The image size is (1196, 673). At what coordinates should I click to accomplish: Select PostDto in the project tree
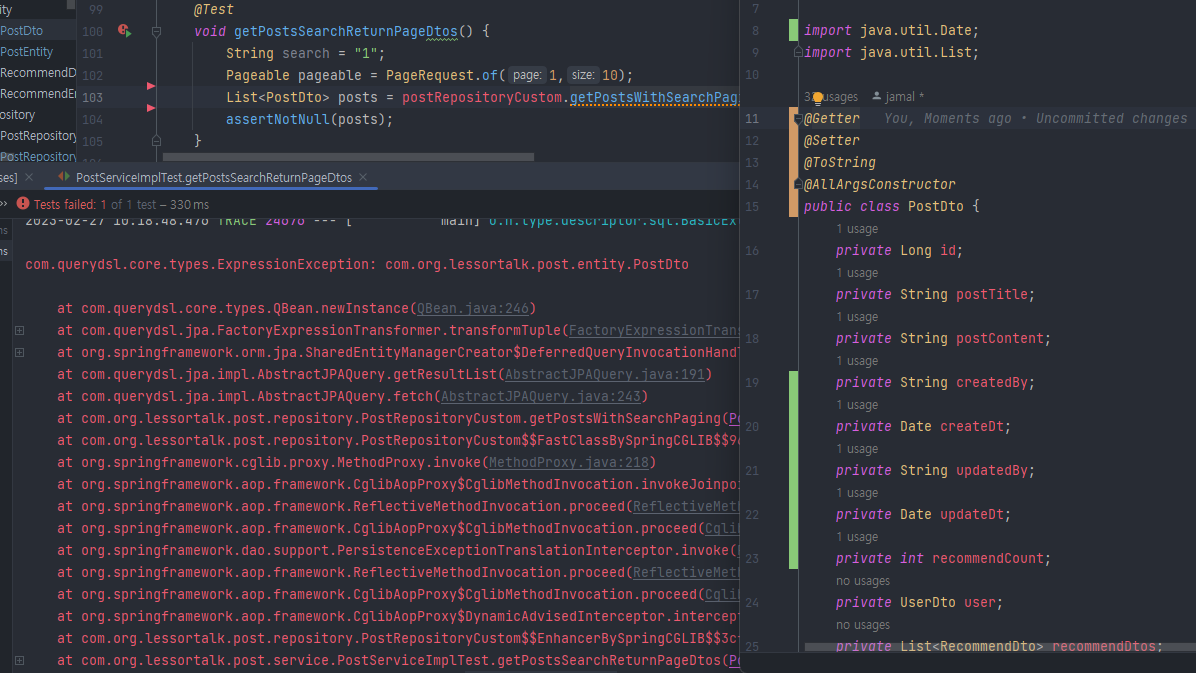point(21,31)
